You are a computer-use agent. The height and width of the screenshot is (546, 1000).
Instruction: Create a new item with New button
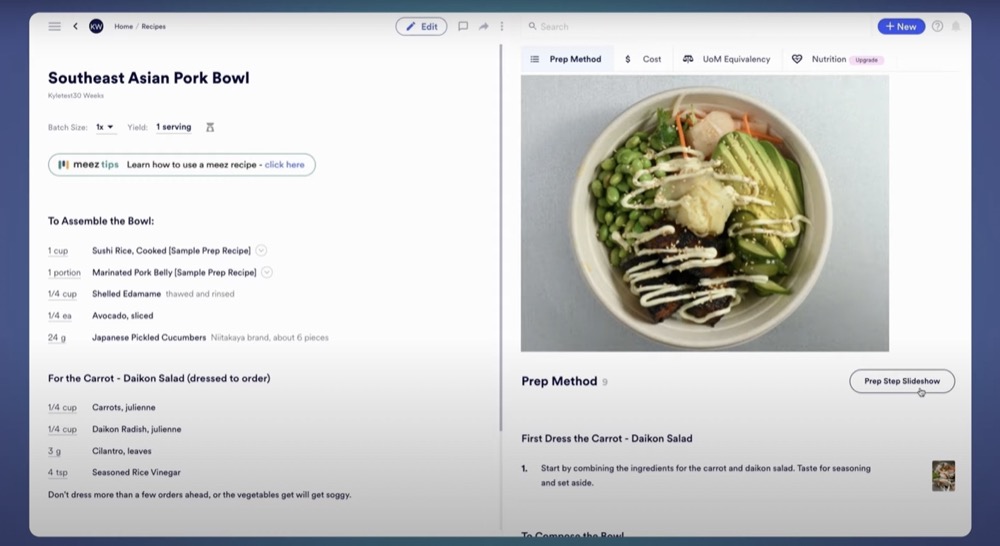click(901, 26)
